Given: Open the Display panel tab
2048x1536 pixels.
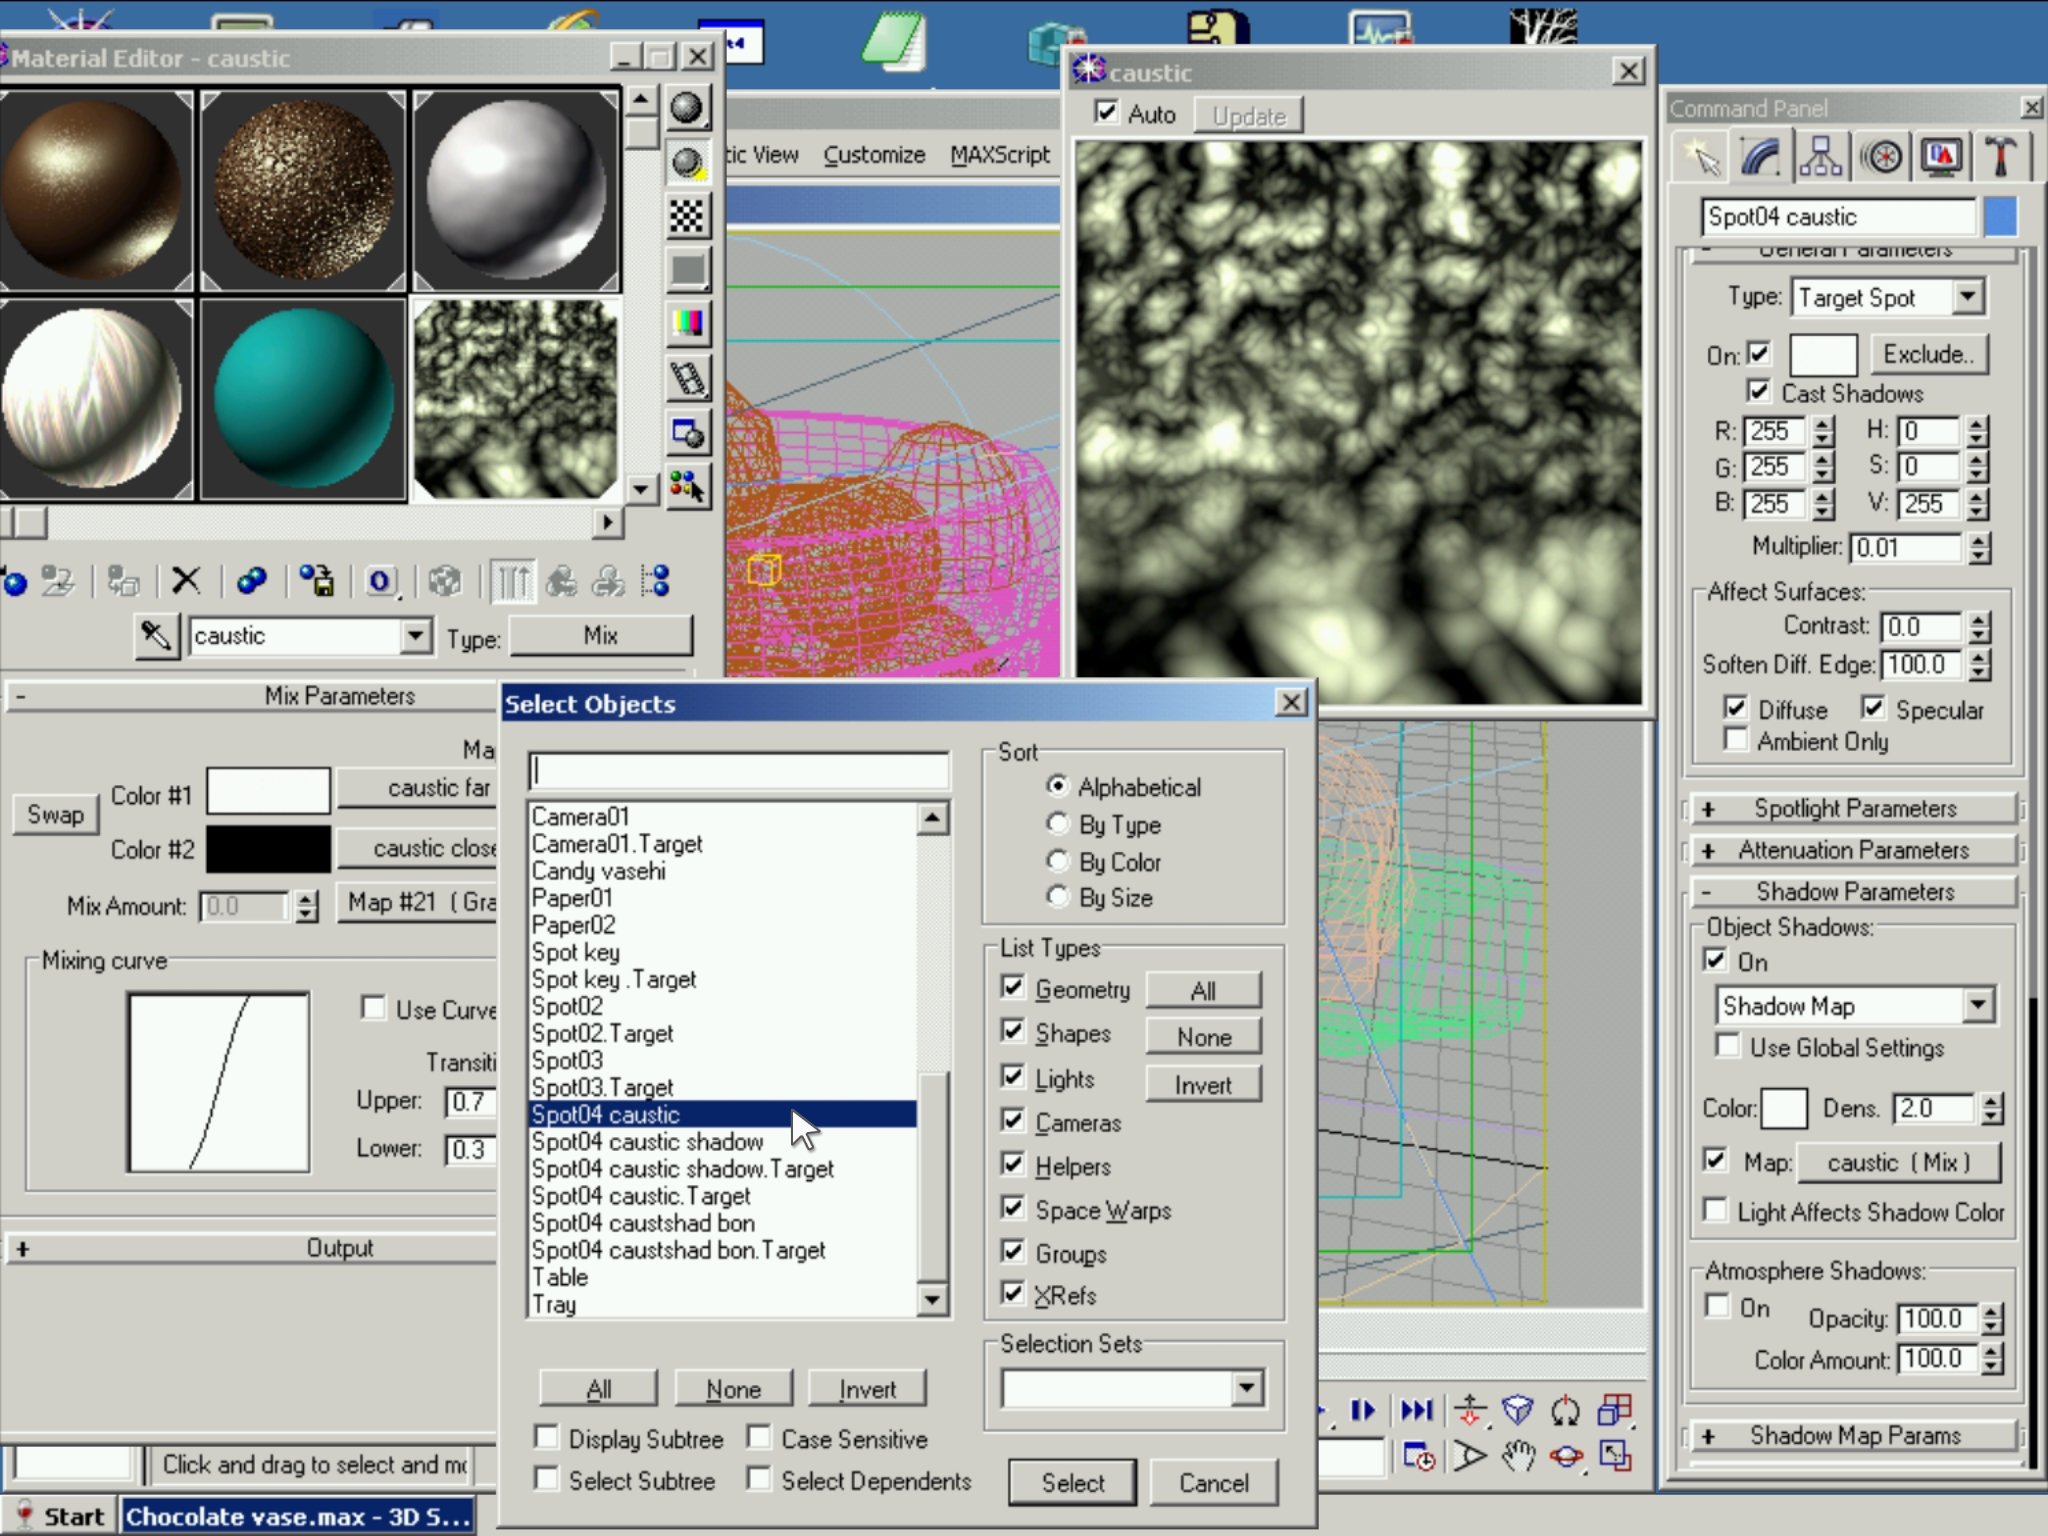Looking at the screenshot, I should (1941, 158).
